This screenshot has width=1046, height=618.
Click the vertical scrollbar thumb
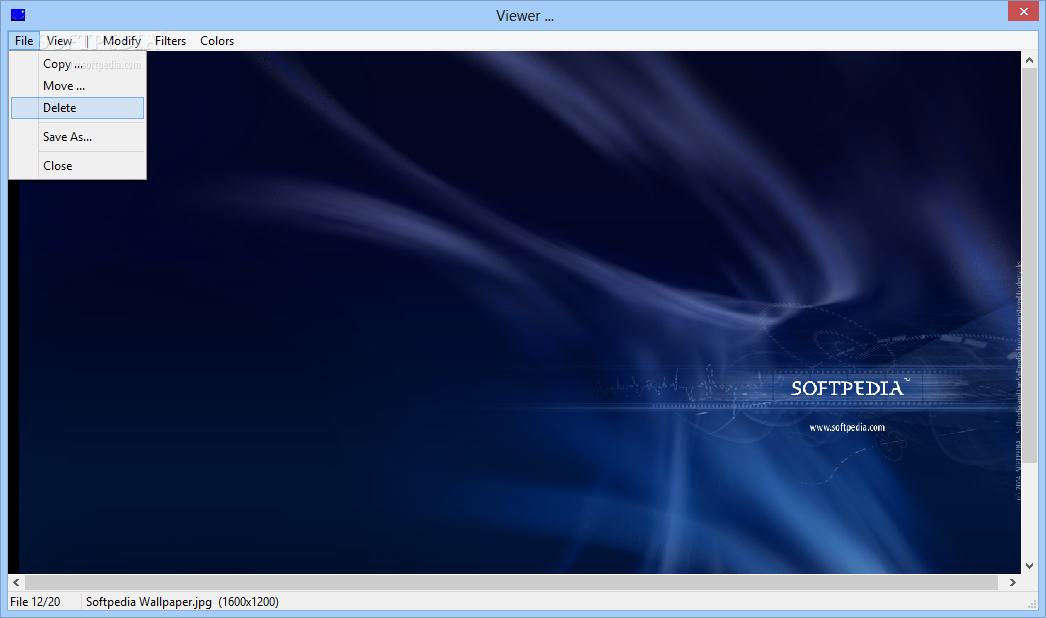point(1029,264)
